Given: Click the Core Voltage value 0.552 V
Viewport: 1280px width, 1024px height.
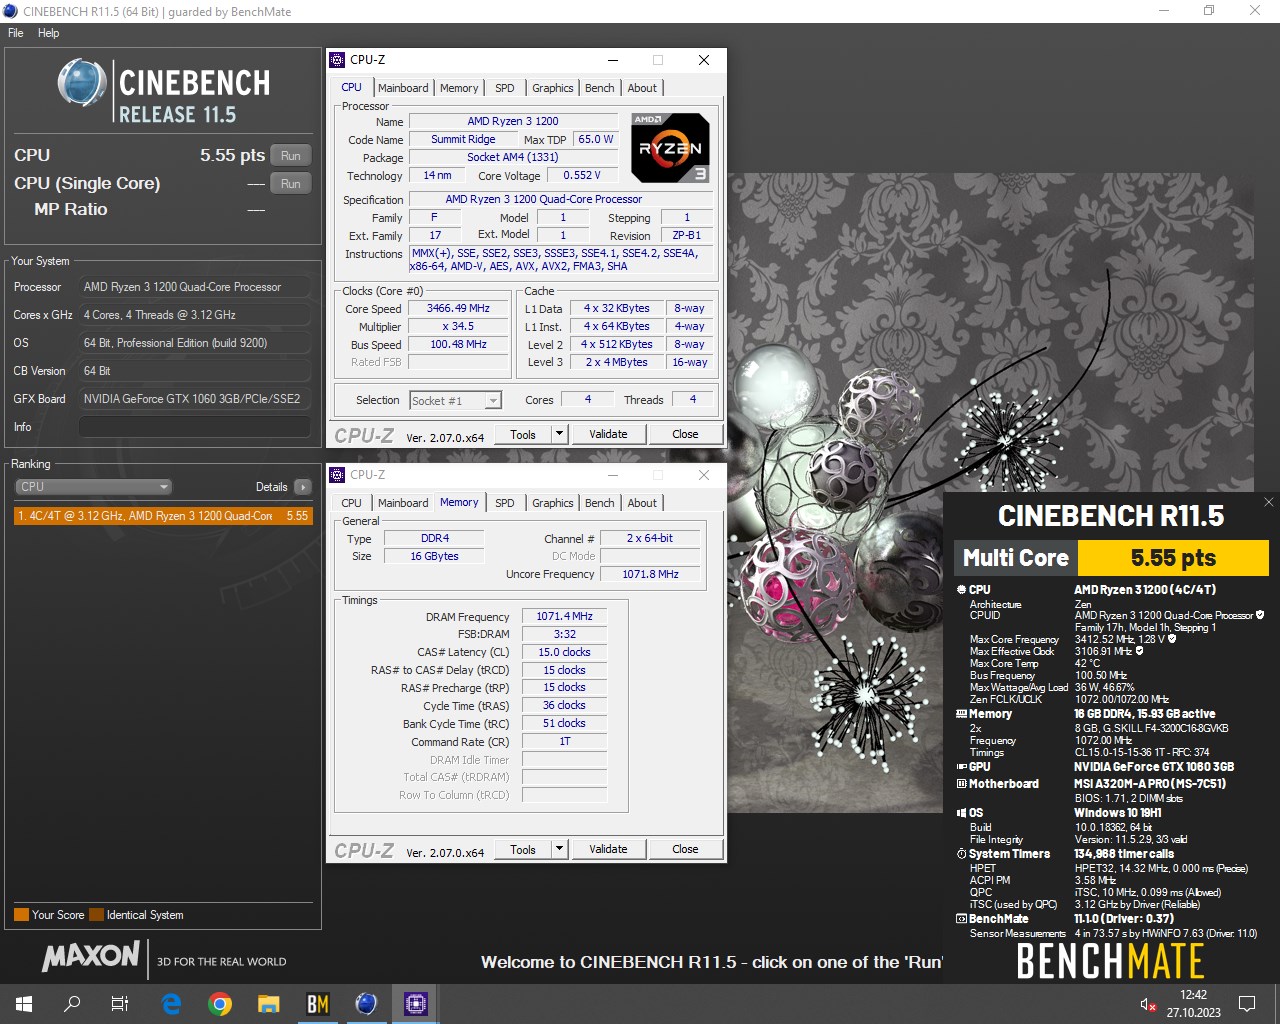Looking at the screenshot, I should 582,175.
